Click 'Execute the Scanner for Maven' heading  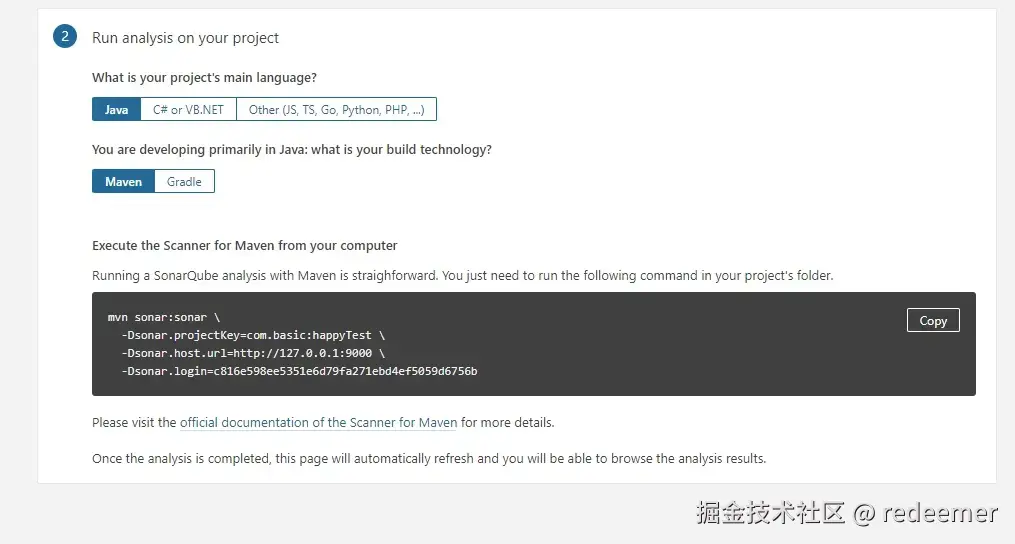(244, 246)
